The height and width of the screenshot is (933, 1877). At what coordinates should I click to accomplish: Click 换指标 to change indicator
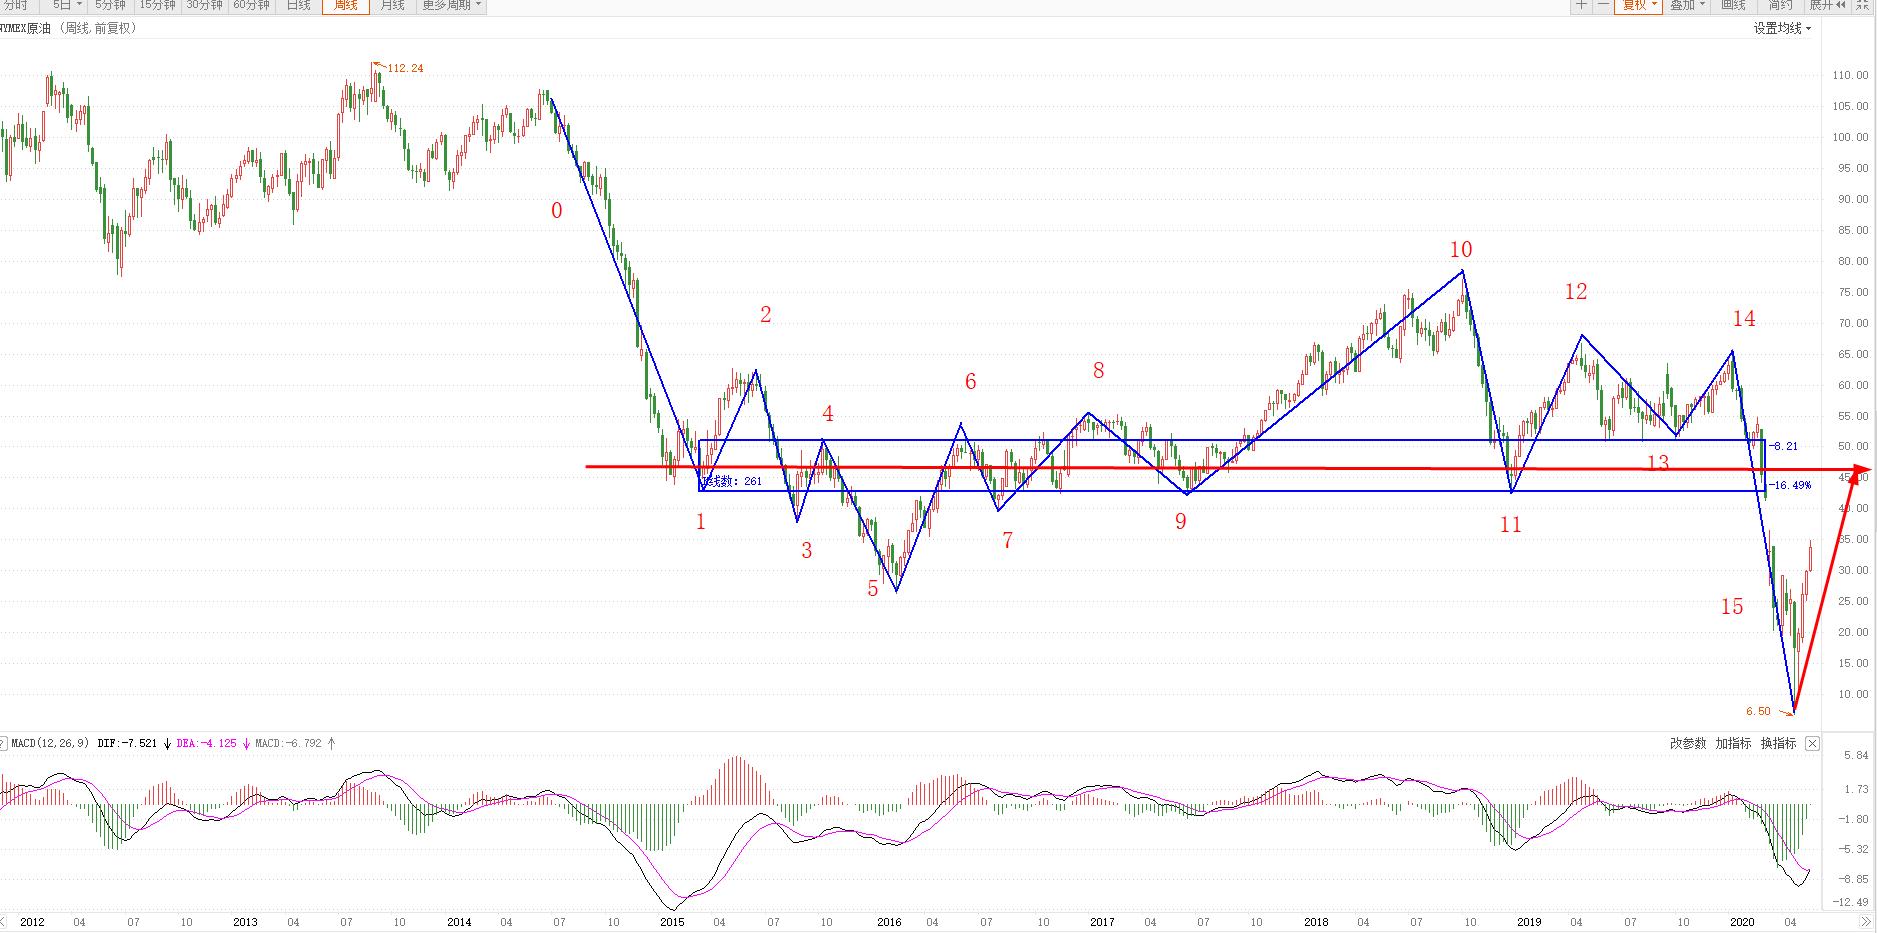1778,743
